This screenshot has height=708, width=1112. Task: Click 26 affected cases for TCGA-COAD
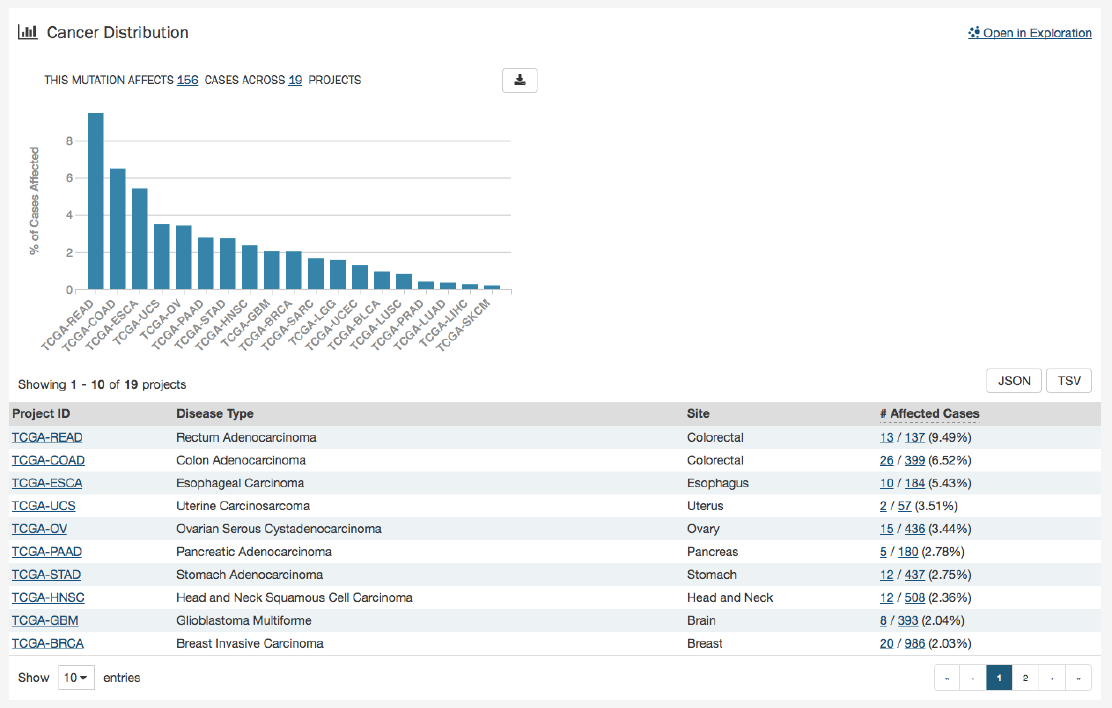coord(886,461)
